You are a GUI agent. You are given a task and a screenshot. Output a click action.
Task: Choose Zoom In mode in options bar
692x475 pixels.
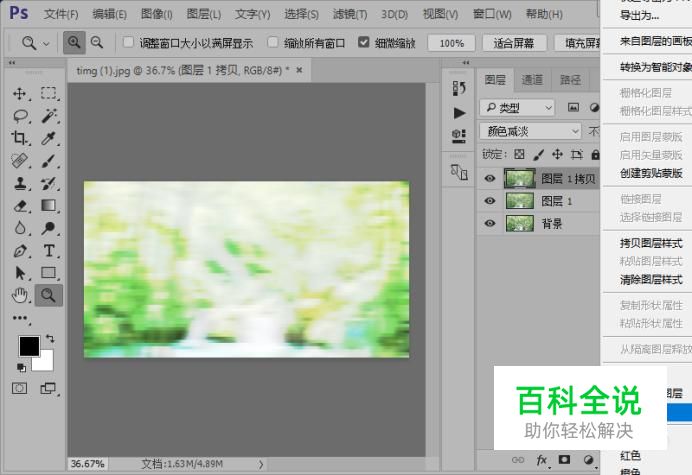click(x=74, y=43)
